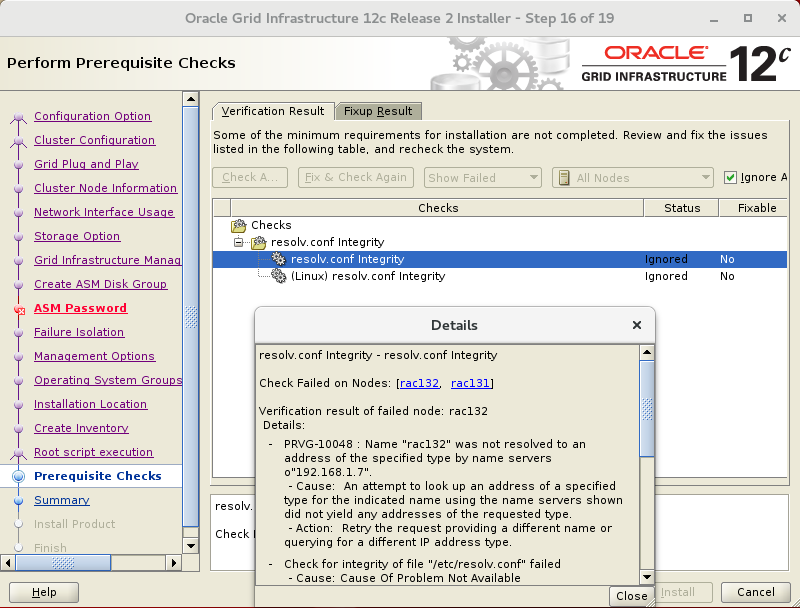The height and width of the screenshot is (608, 800).
Task: Switch to the Verification Result tab
Action: pyautogui.click(x=273, y=111)
